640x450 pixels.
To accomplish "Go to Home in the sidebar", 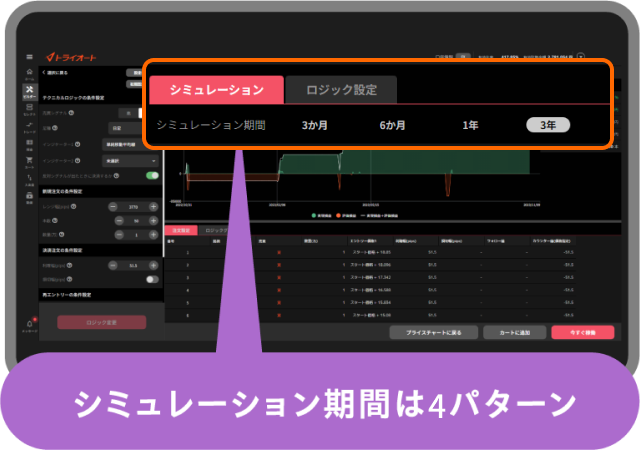I will coord(29,74).
